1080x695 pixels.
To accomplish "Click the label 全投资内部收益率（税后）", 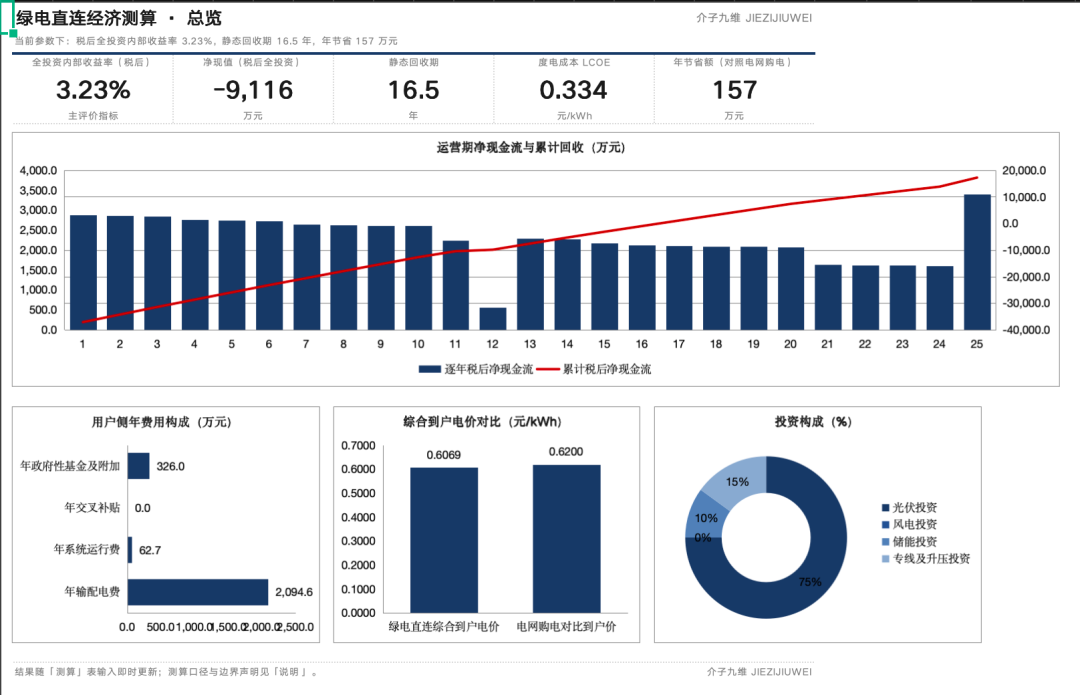I will (x=92, y=62).
